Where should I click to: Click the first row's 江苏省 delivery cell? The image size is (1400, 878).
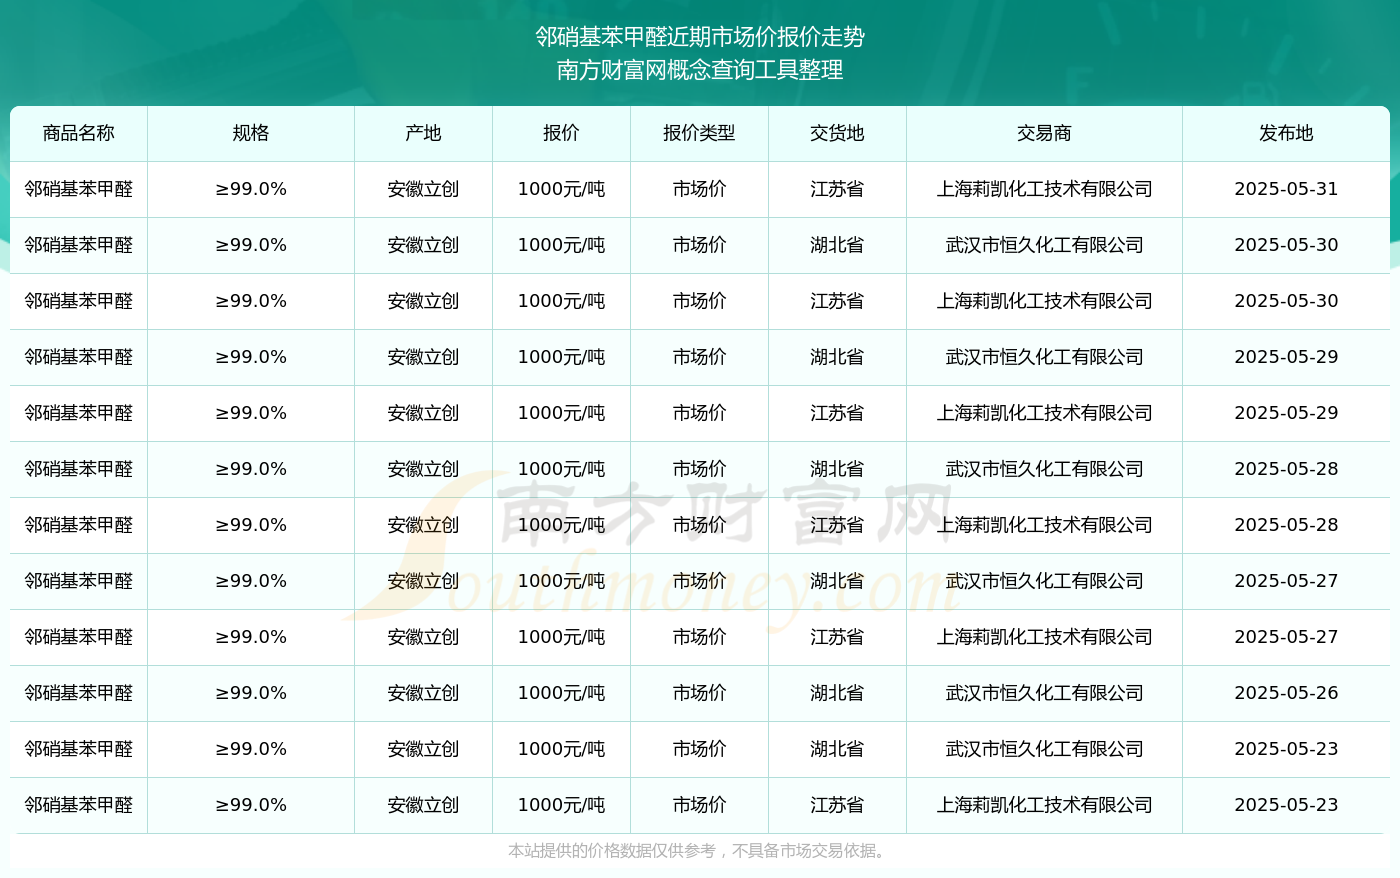838,189
